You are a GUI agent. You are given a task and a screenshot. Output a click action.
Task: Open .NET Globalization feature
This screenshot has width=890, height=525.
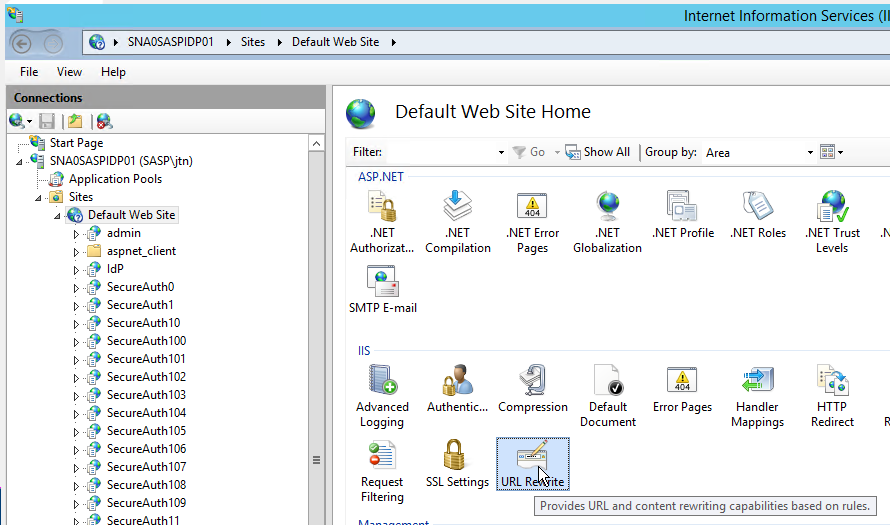(607, 222)
